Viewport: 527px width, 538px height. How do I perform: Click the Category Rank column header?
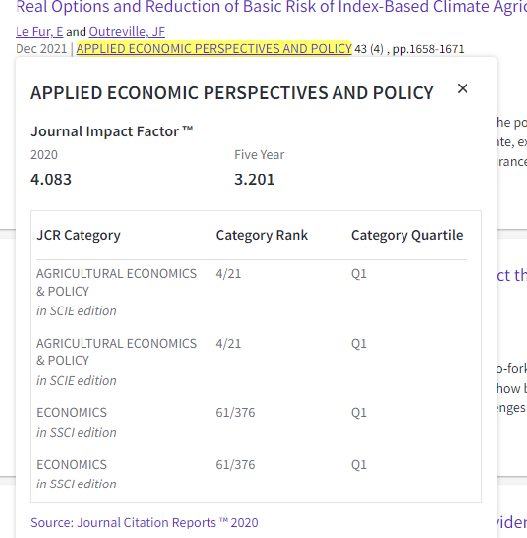coord(262,235)
